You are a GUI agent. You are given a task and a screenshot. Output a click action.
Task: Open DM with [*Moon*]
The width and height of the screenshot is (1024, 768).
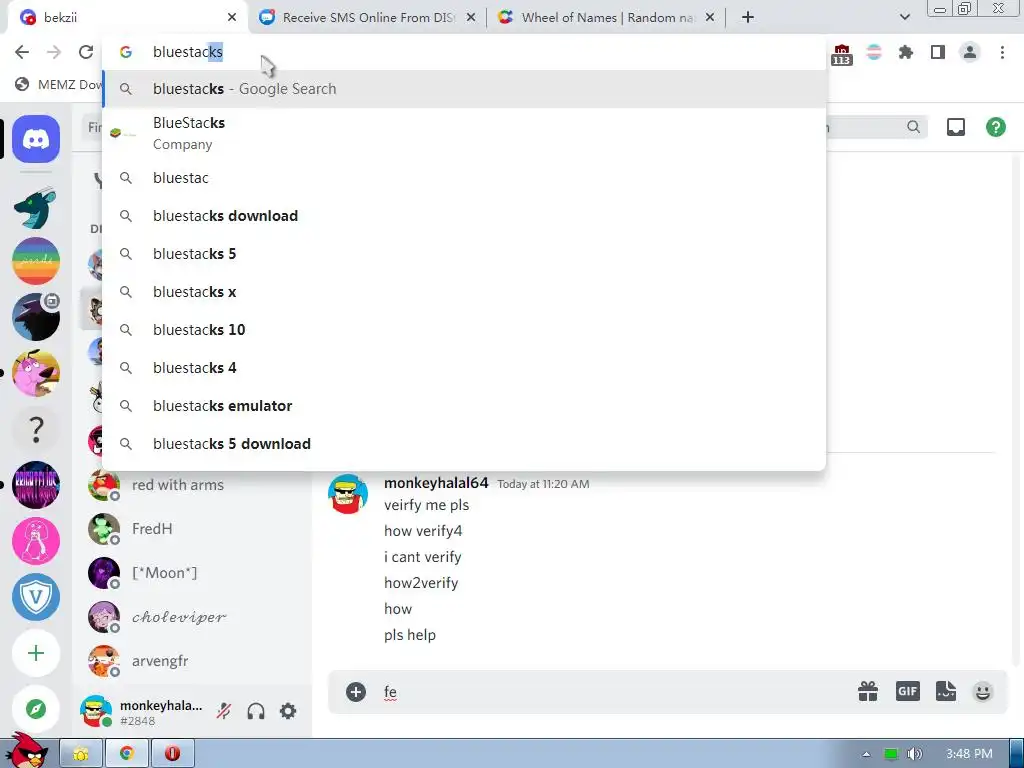coord(193,573)
